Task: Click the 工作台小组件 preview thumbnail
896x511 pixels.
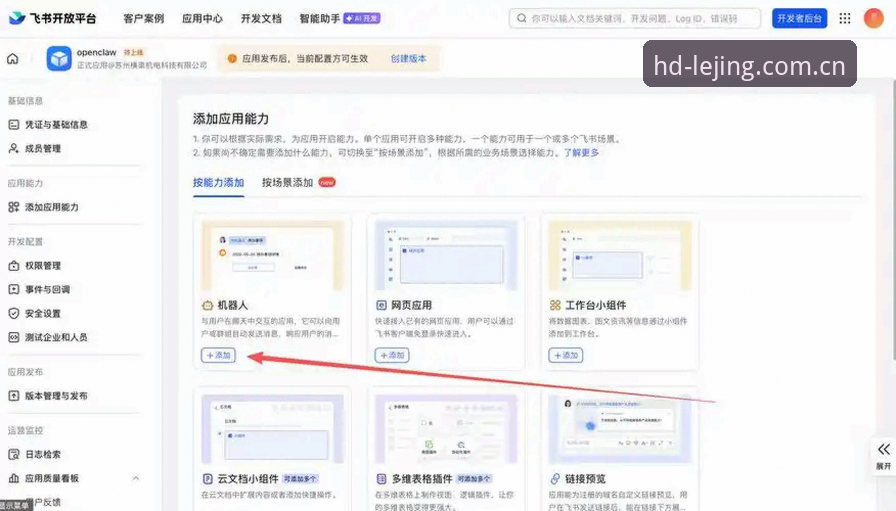Action: pyautogui.click(x=620, y=256)
